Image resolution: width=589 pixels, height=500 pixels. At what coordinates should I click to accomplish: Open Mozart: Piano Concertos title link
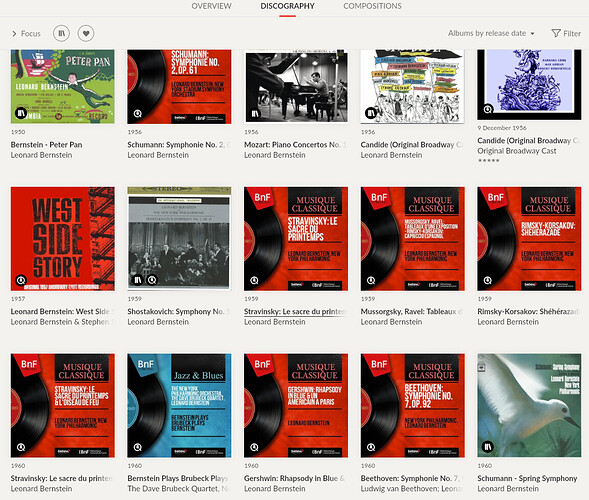pyautogui.click(x=296, y=145)
